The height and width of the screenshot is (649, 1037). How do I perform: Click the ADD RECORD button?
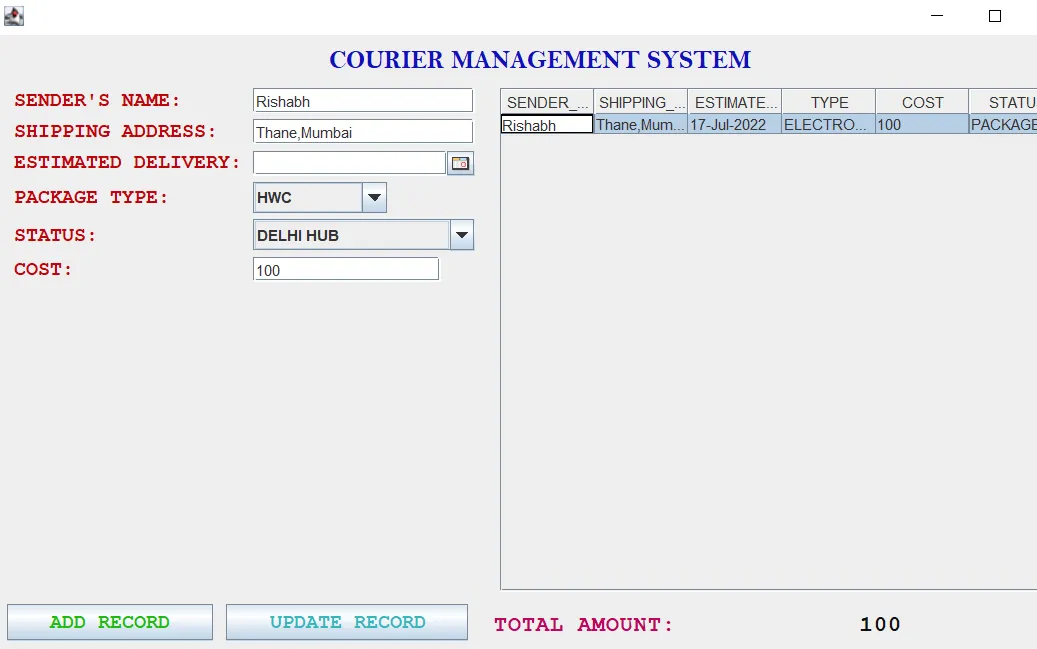point(109,621)
